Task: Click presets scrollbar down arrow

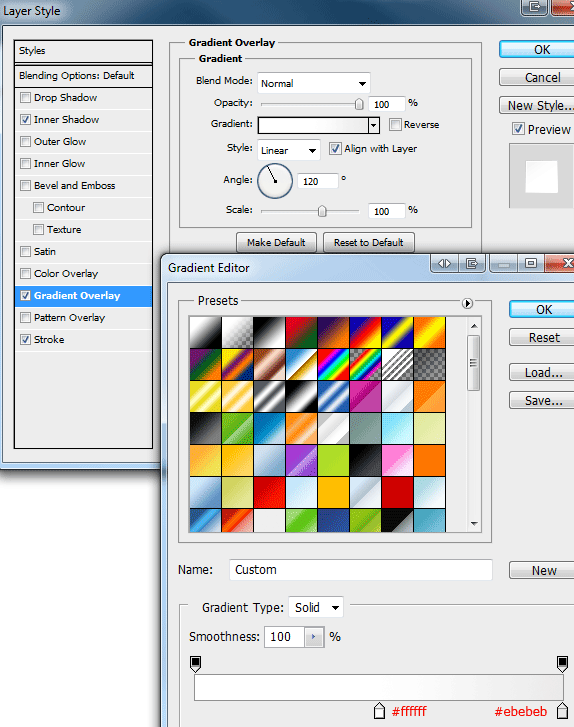Action: pos(474,523)
